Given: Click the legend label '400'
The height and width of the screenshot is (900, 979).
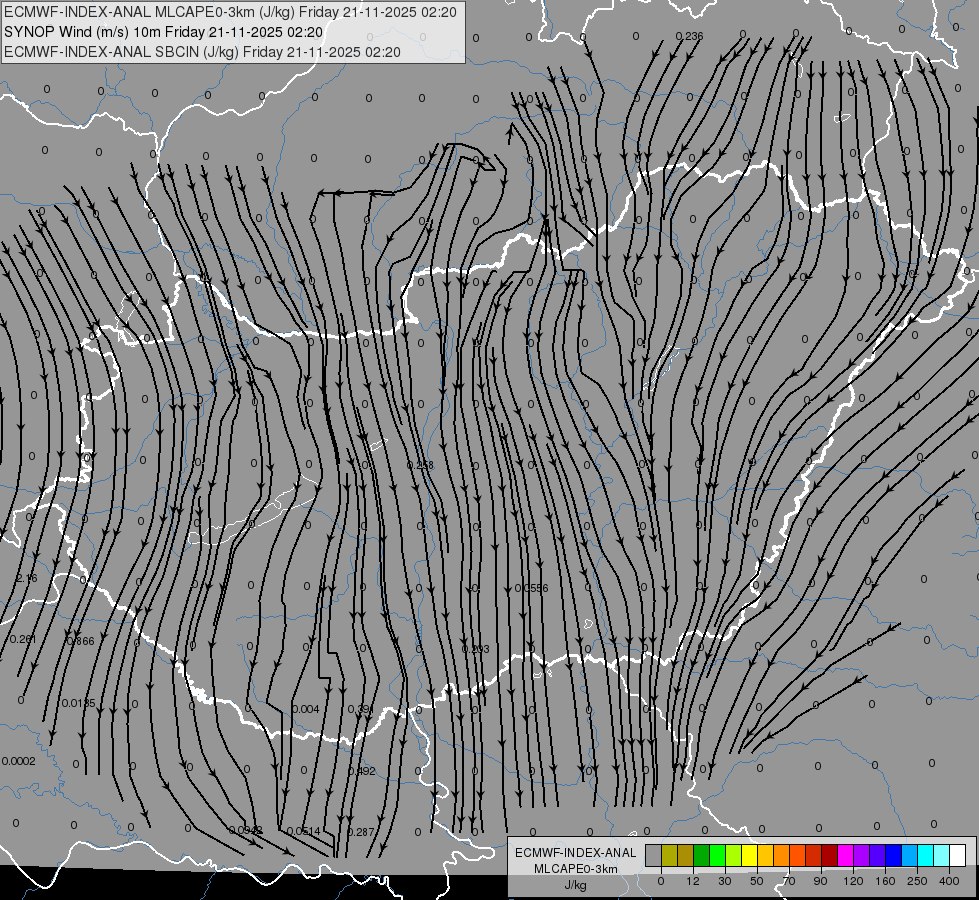Looking at the screenshot, I should pyautogui.click(x=949, y=881).
